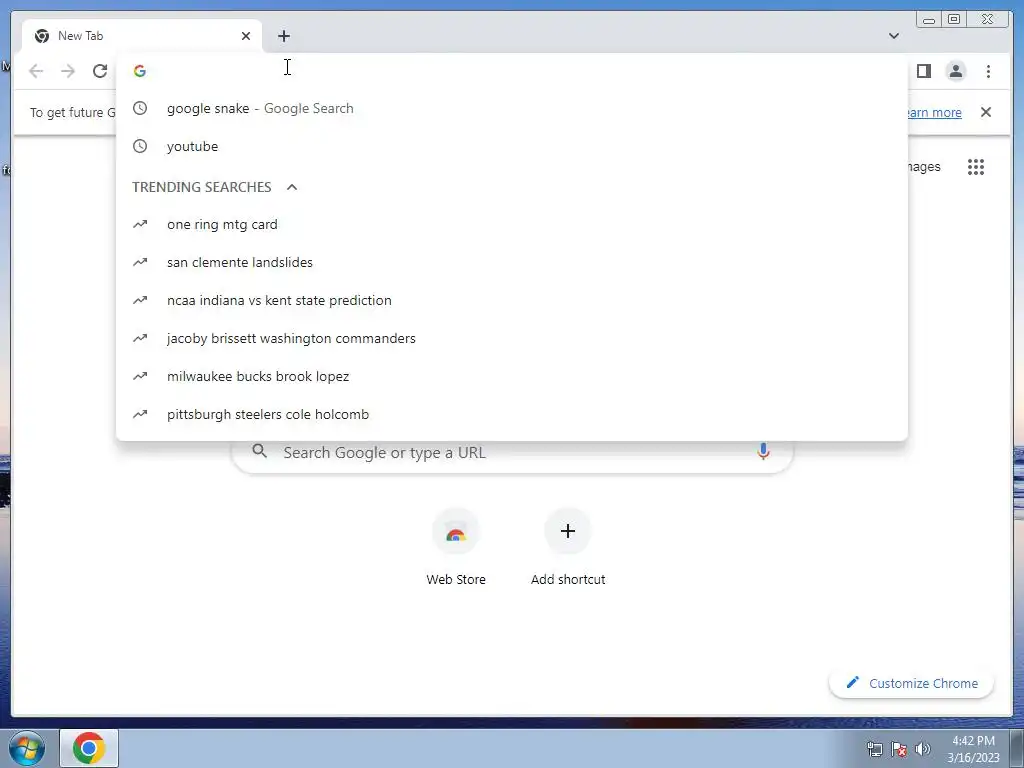Open the Action Center flag icon
Image resolution: width=1024 pixels, height=768 pixels.
899,749
